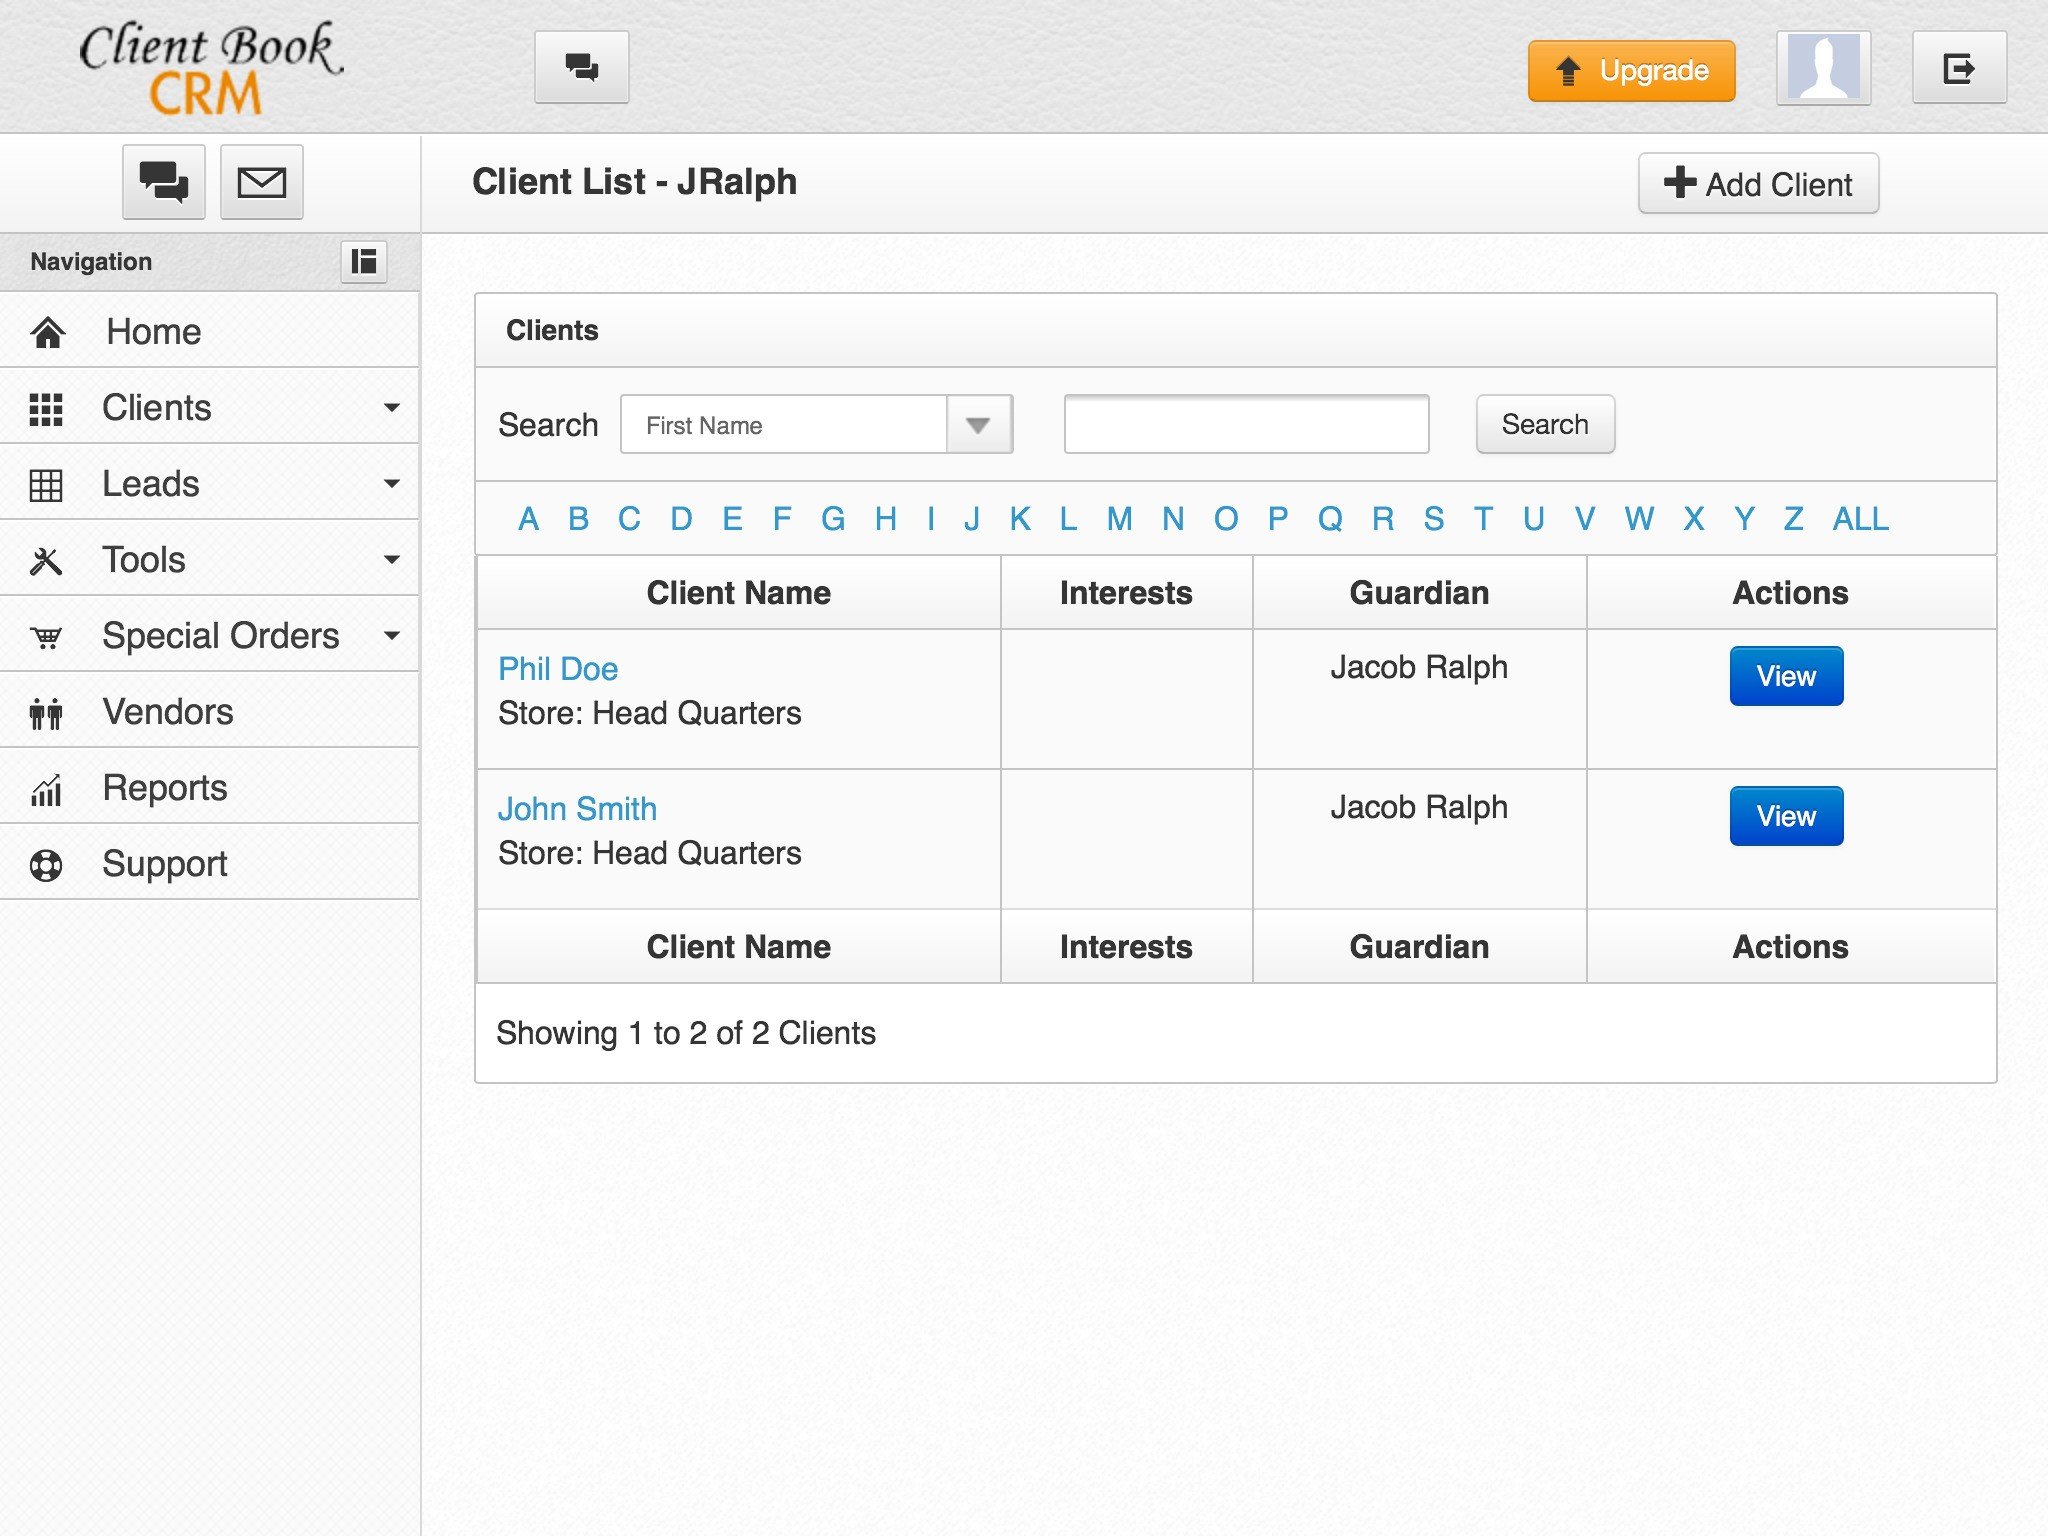Filter clients by letter J
The image size is (2048, 1536).
[x=971, y=519]
